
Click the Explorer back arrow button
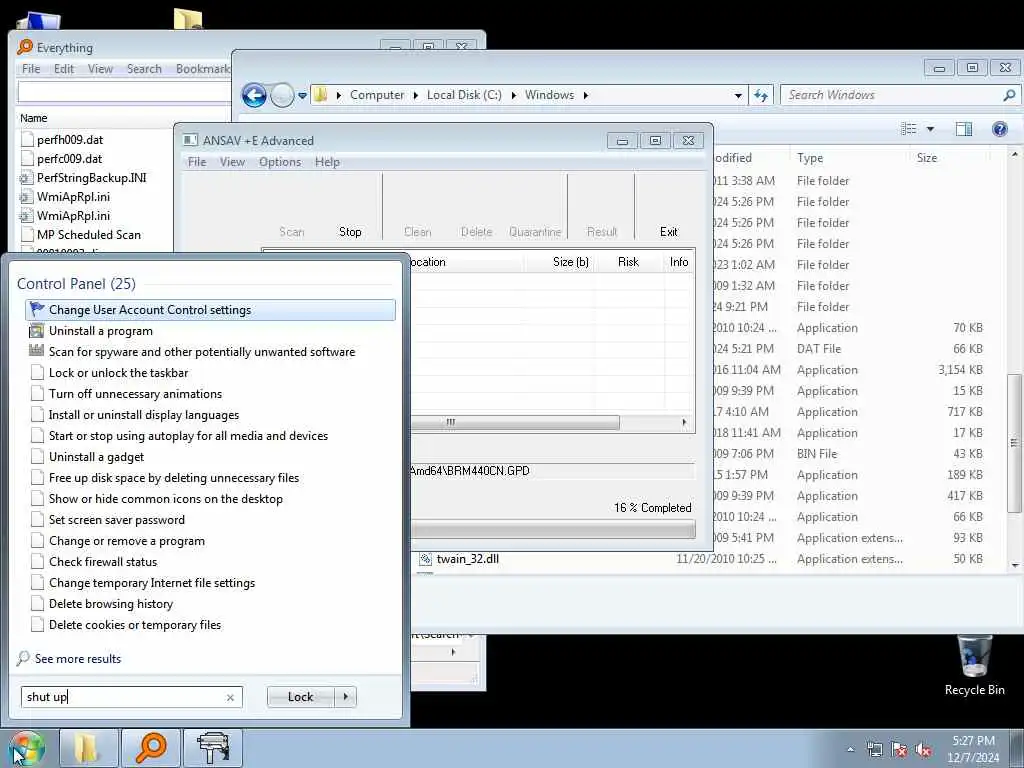pyautogui.click(x=254, y=95)
